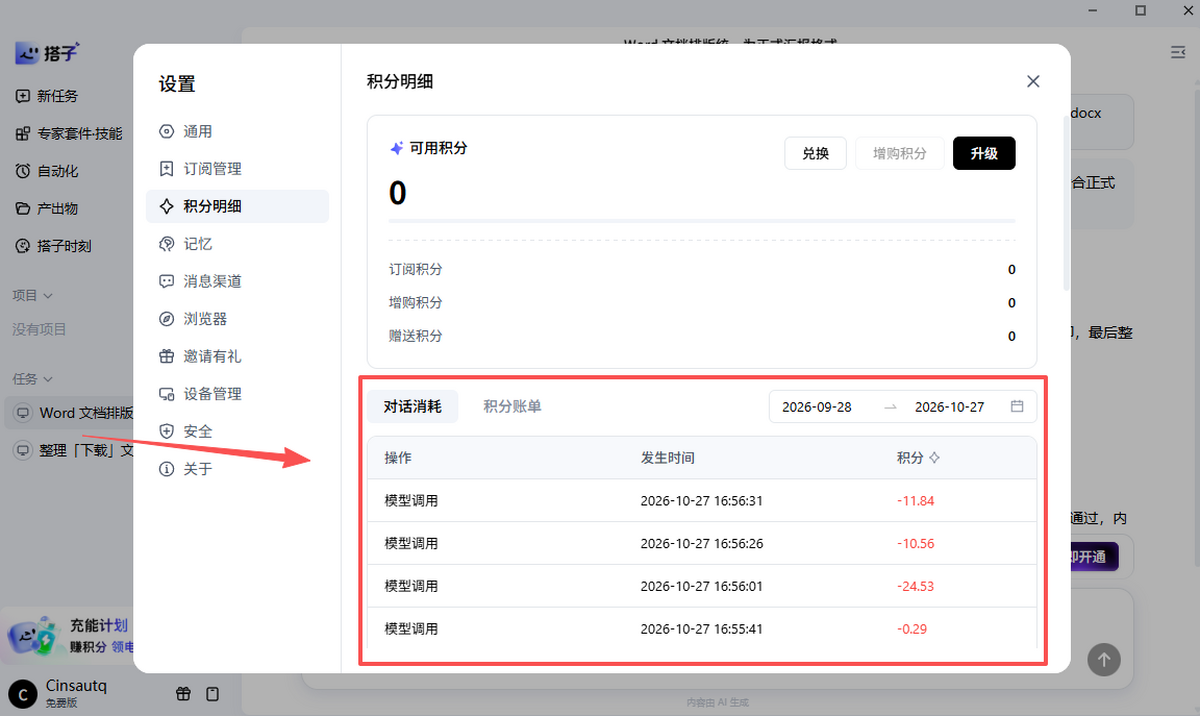Sort the table by 积分 column
Screen dimensions: 1200x716
pyautogui.click(x=933, y=458)
